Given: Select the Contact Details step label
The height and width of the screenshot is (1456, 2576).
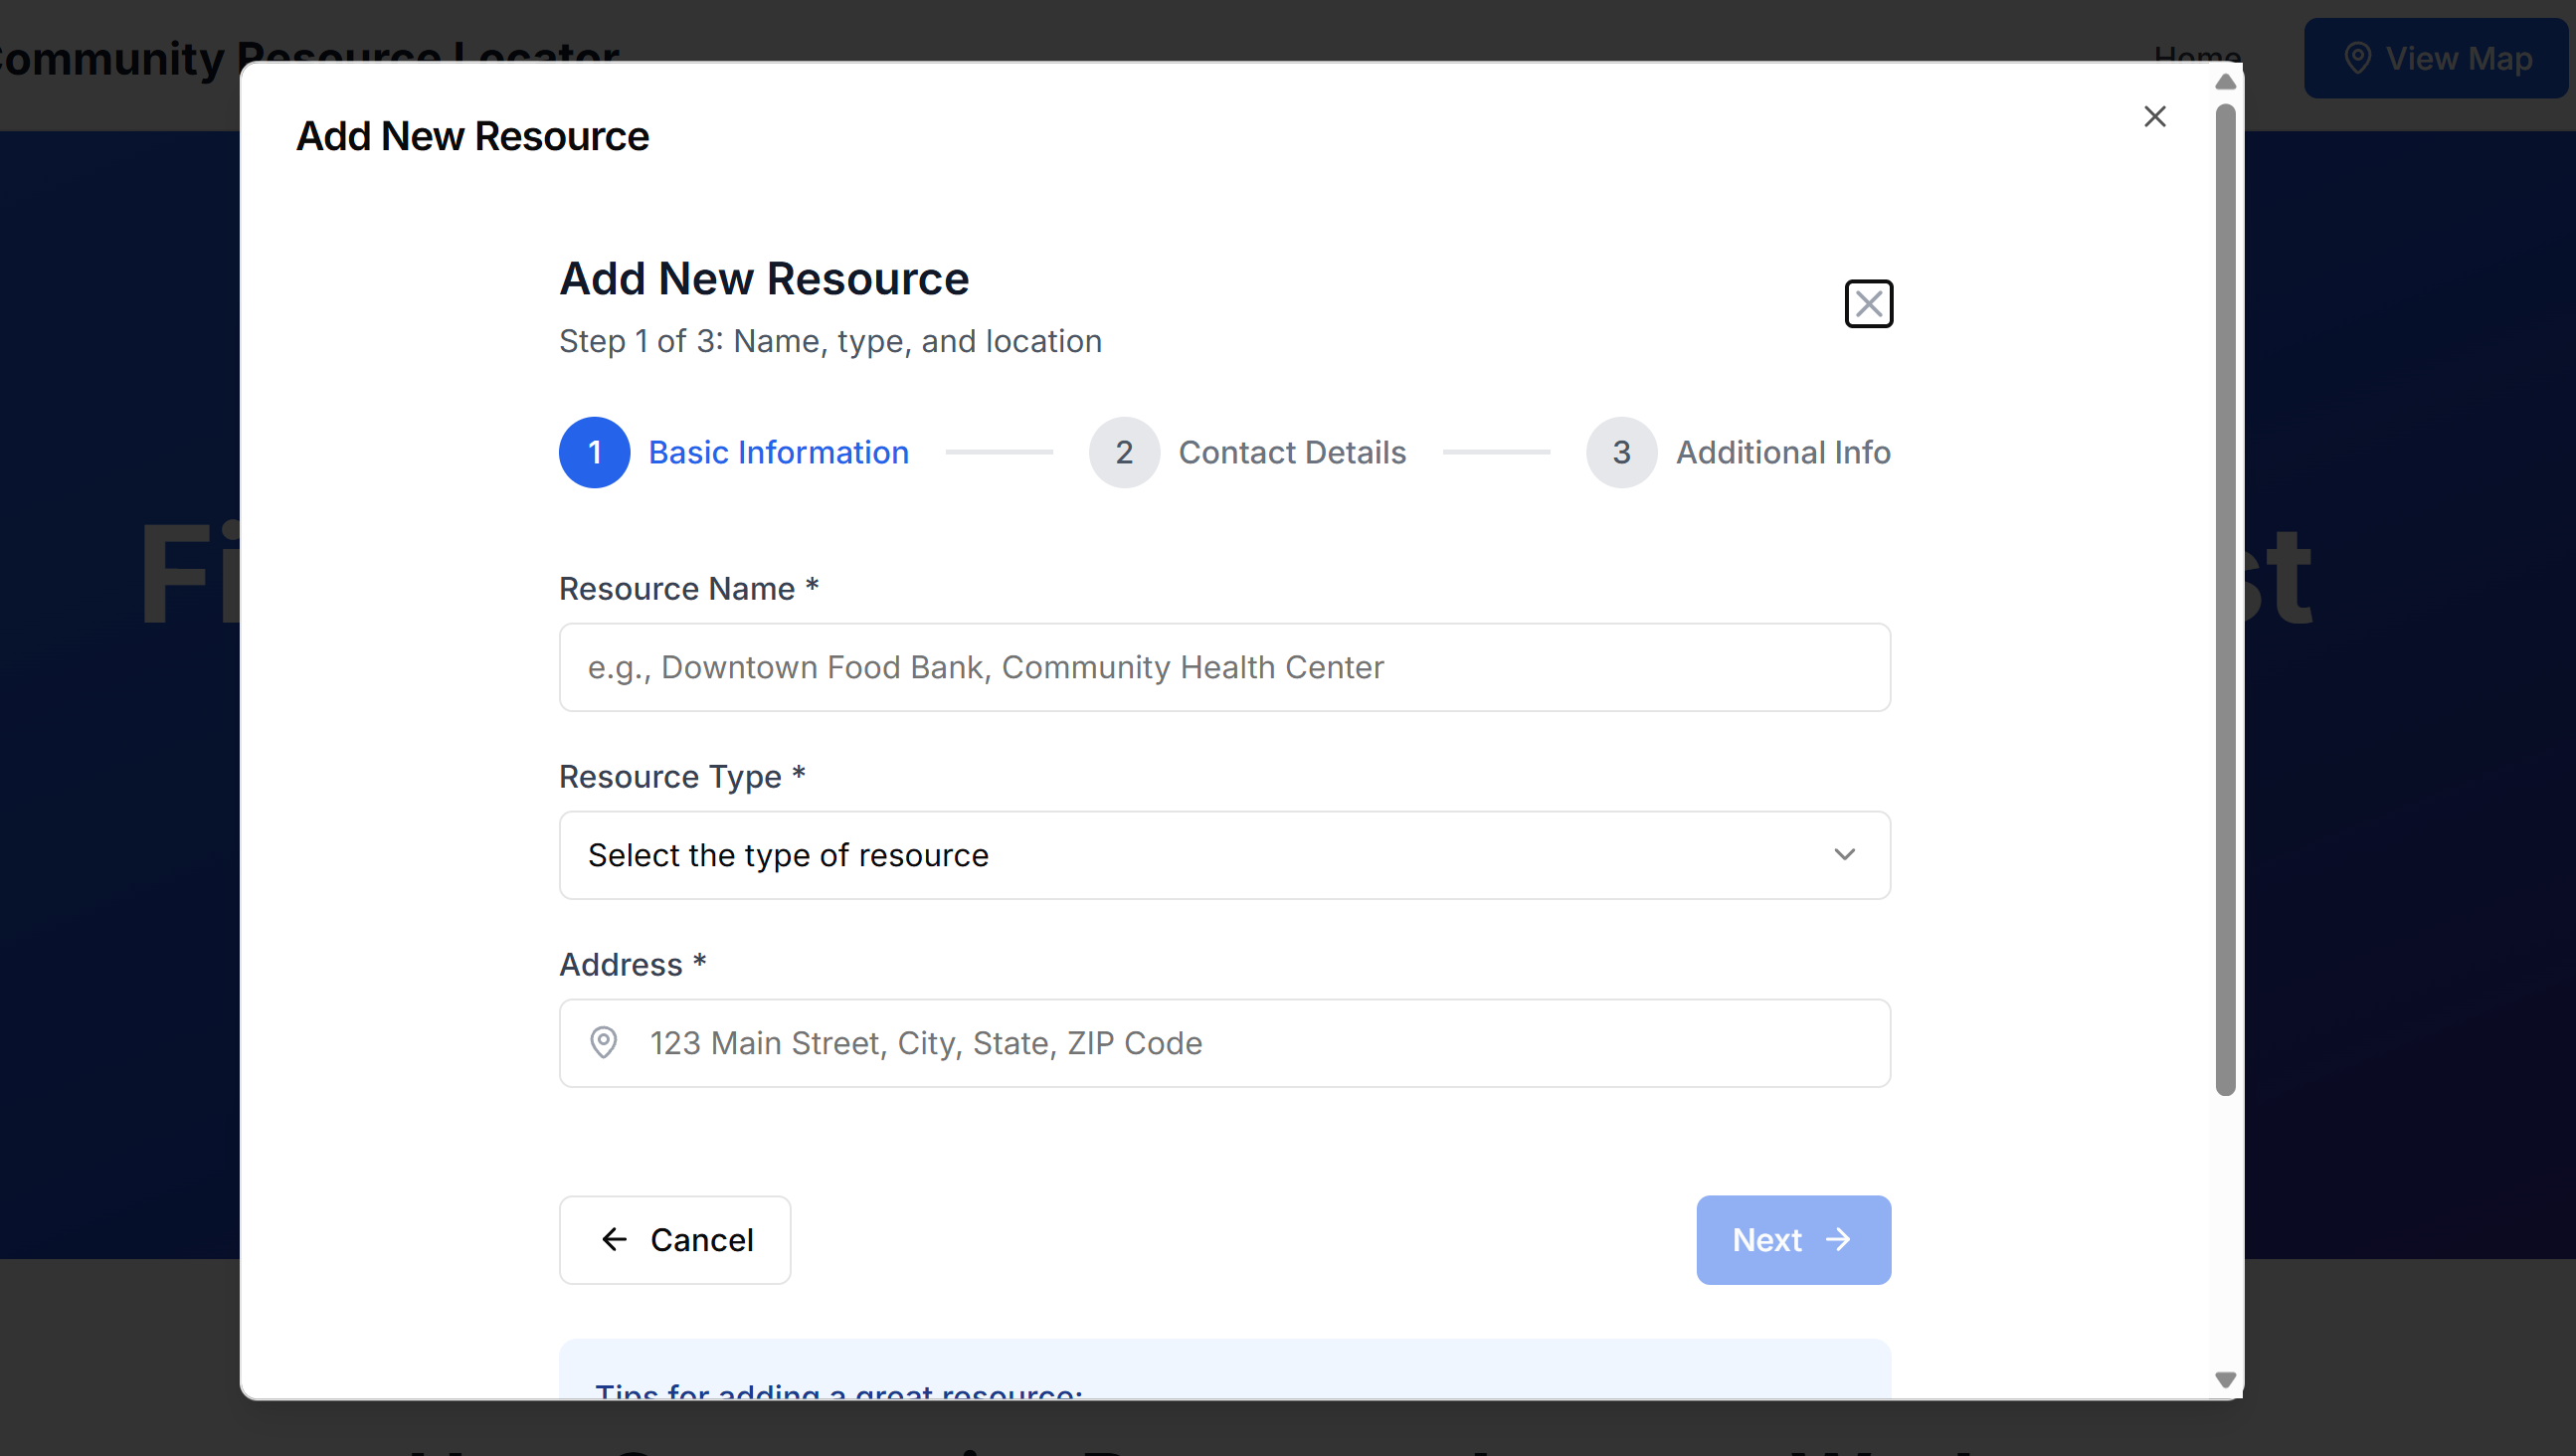Looking at the screenshot, I should 1291,452.
